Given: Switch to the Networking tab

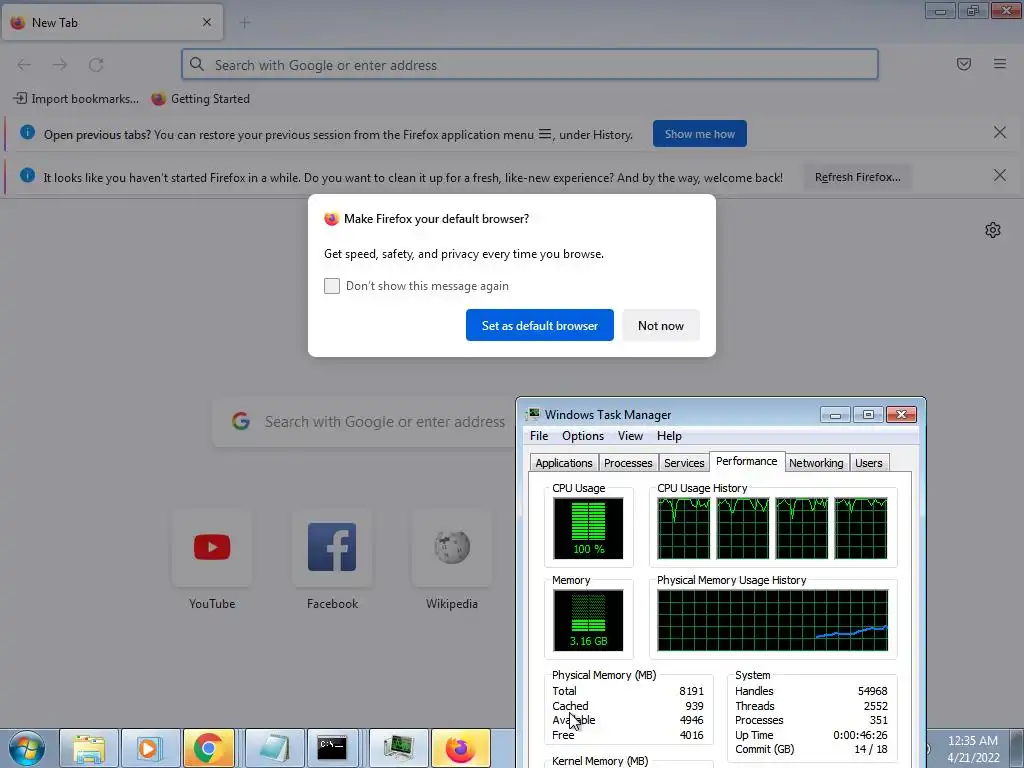Looking at the screenshot, I should tap(816, 463).
